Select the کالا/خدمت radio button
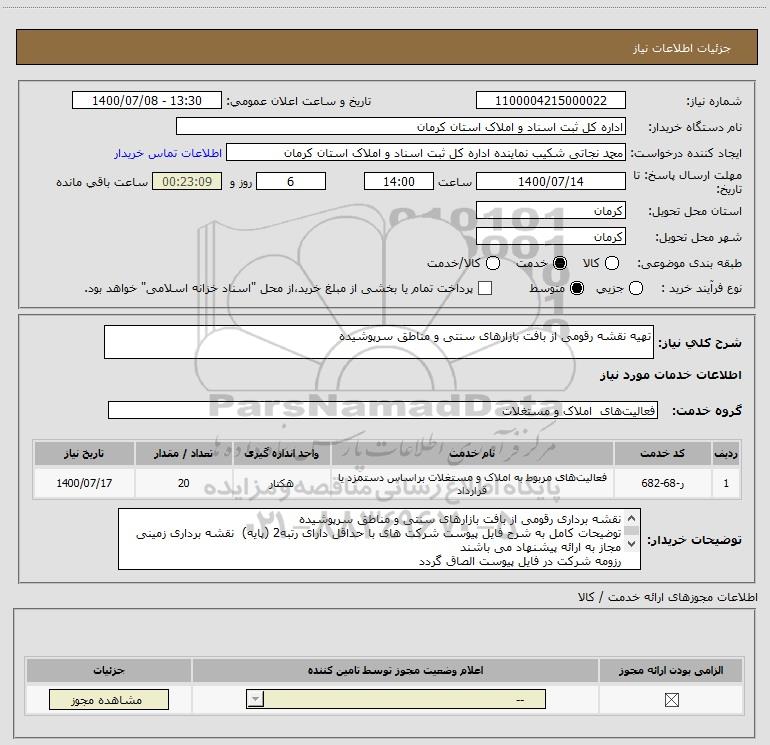This screenshot has height=745, width=770. pyautogui.click(x=493, y=263)
